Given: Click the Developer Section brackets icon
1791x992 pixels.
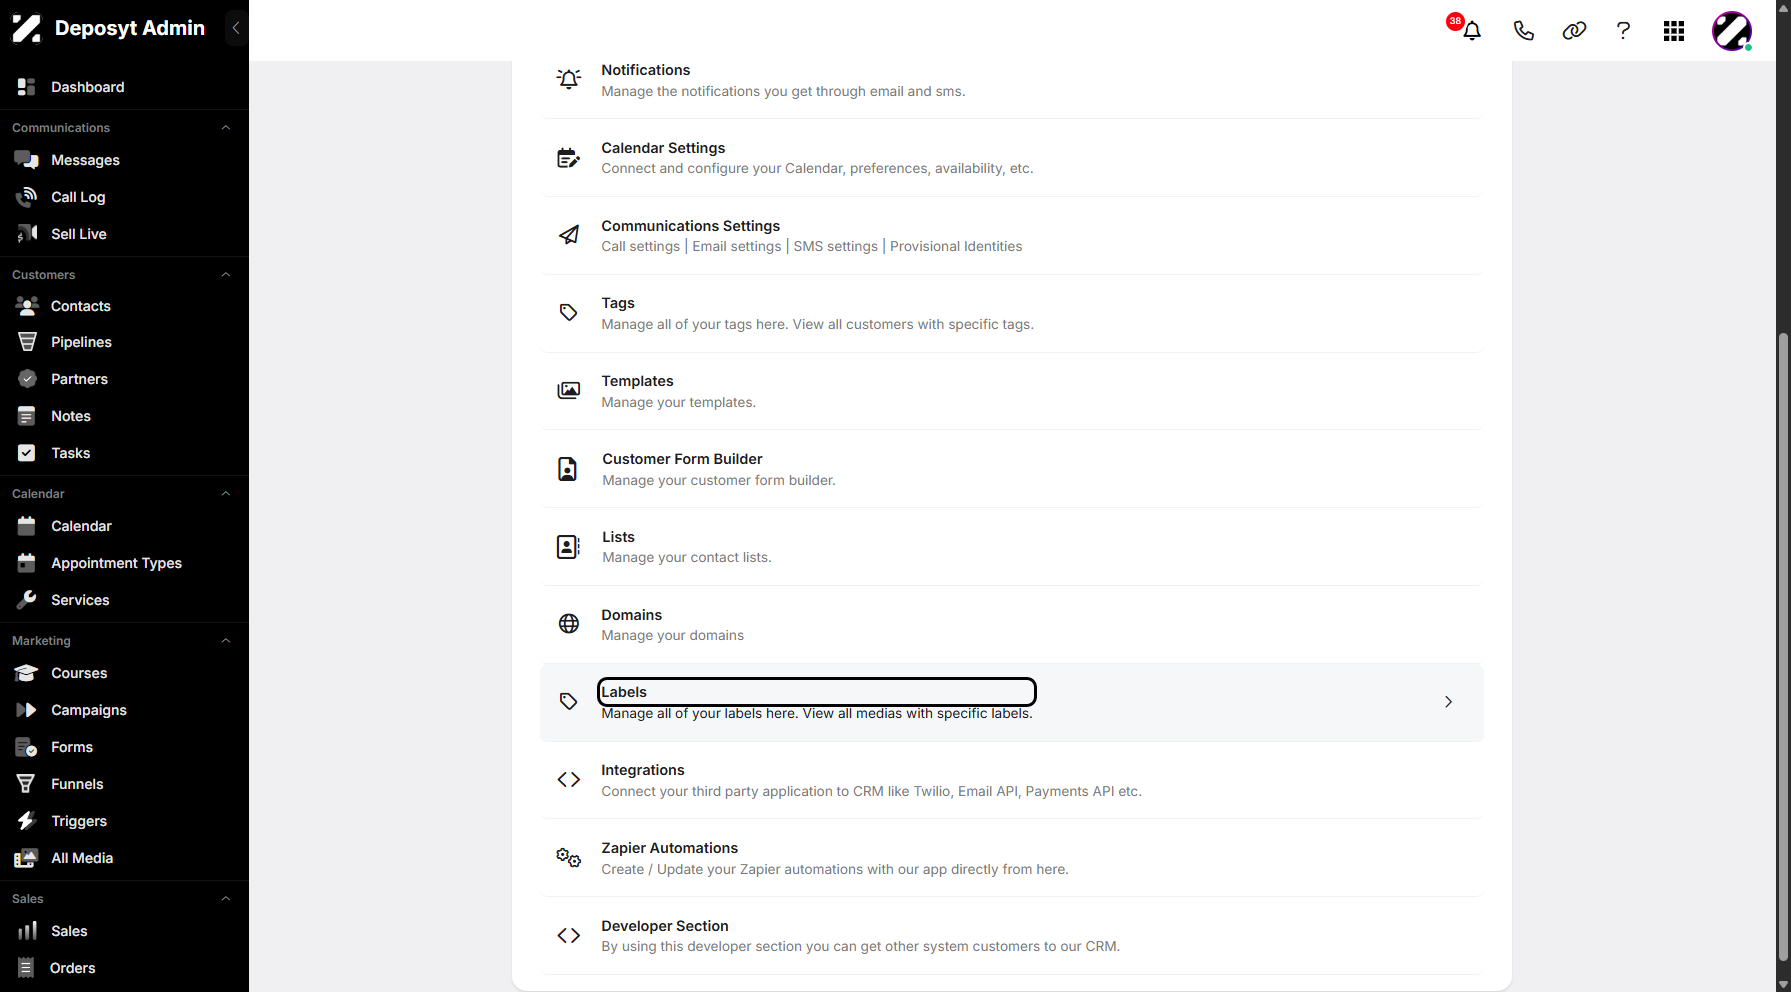Looking at the screenshot, I should click(x=568, y=935).
